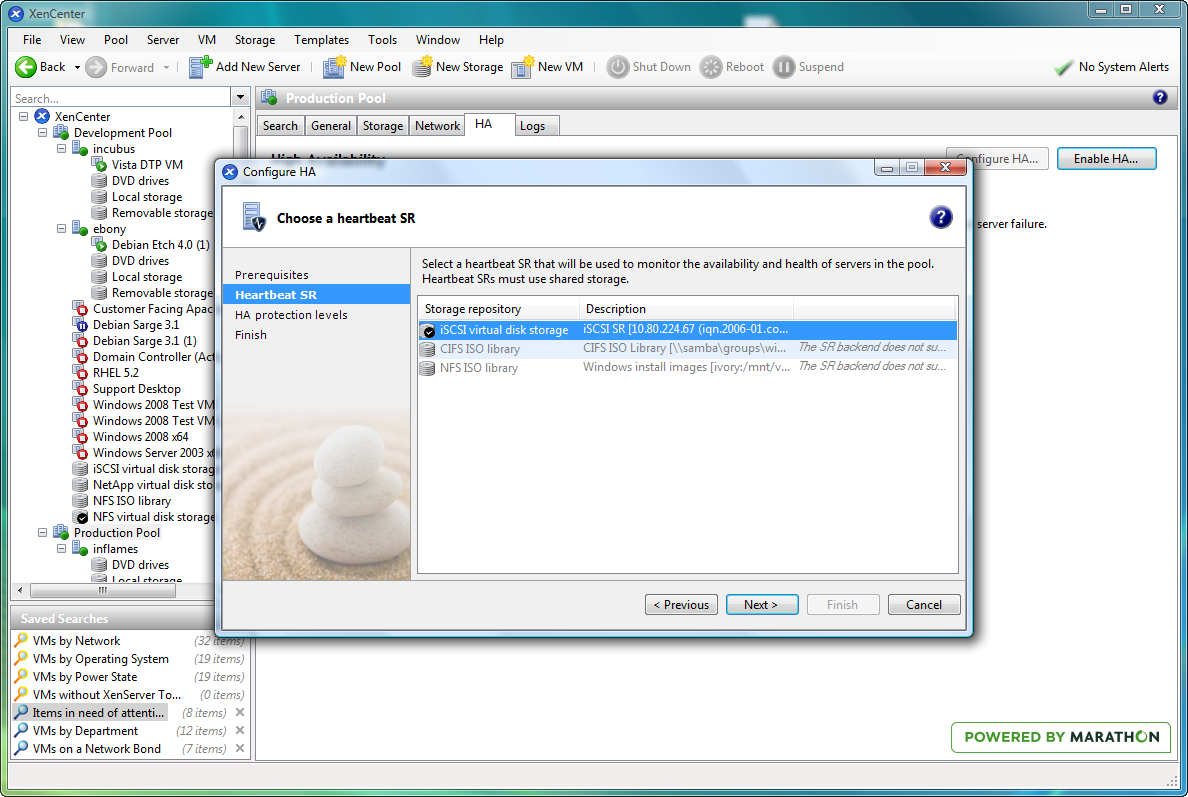Collapse the incubus server node

pyautogui.click(x=61, y=148)
